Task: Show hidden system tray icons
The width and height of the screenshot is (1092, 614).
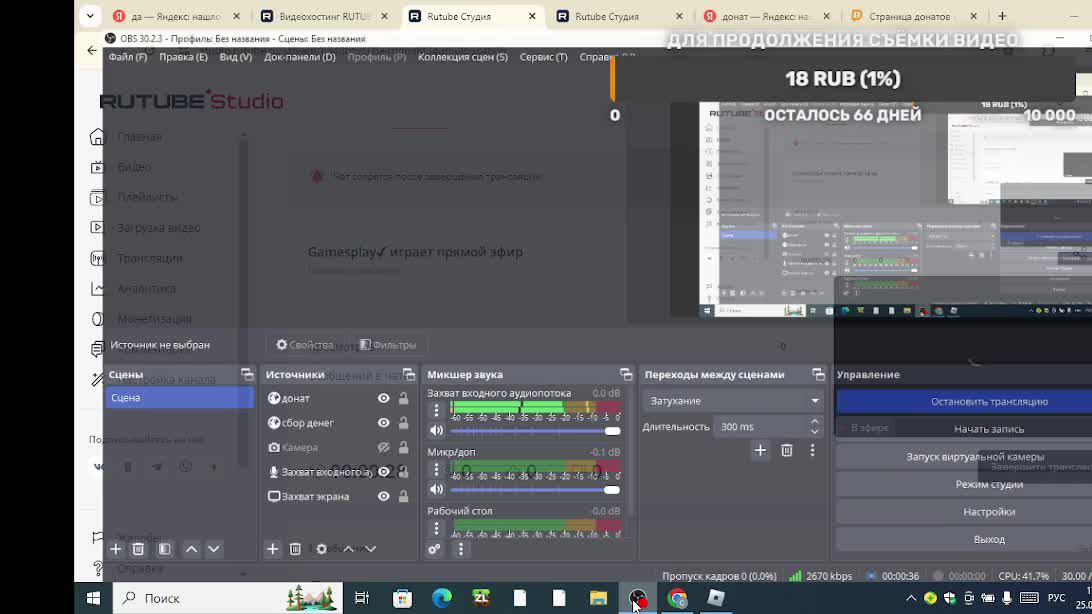Action: tap(911, 598)
